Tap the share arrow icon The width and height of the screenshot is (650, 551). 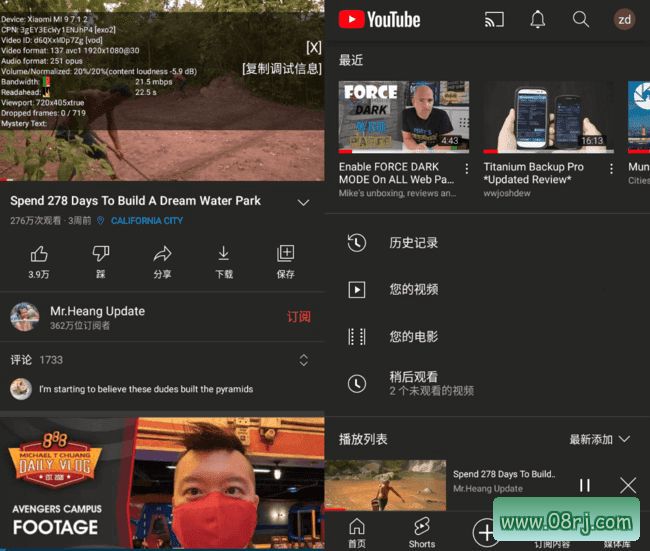point(162,254)
